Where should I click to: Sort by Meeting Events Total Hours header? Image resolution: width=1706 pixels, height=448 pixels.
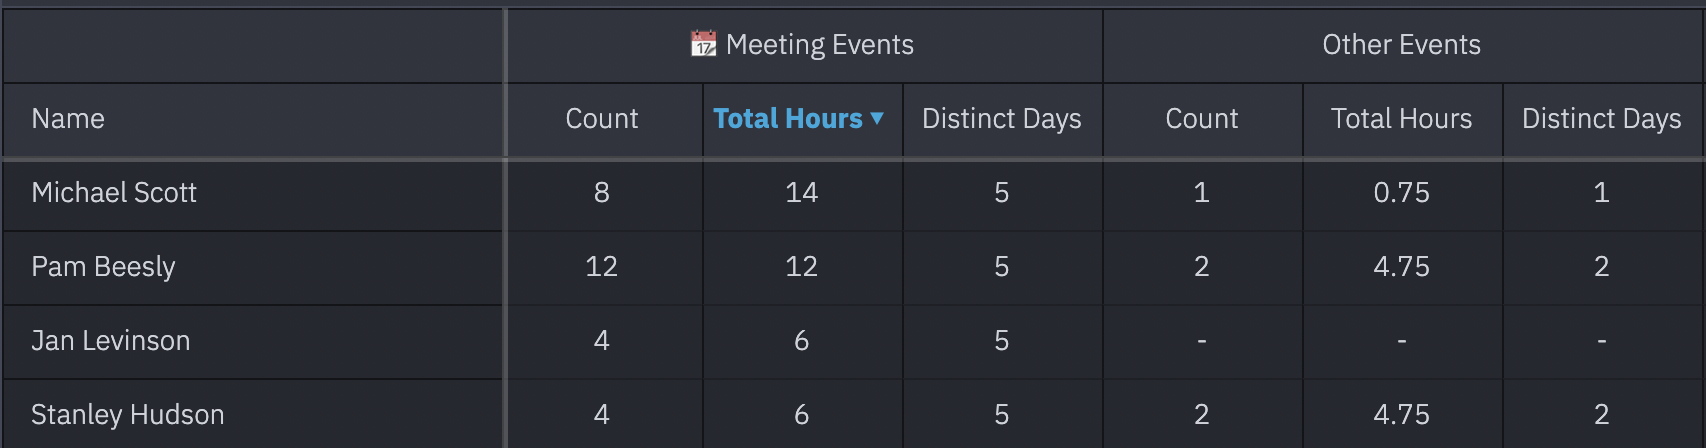click(x=788, y=119)
